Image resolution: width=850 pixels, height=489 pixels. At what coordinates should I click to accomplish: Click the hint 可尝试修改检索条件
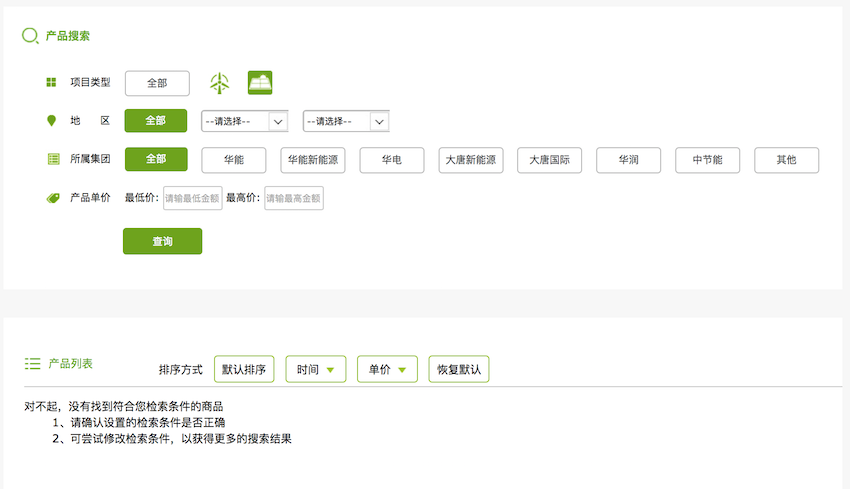tap(120, 439)
